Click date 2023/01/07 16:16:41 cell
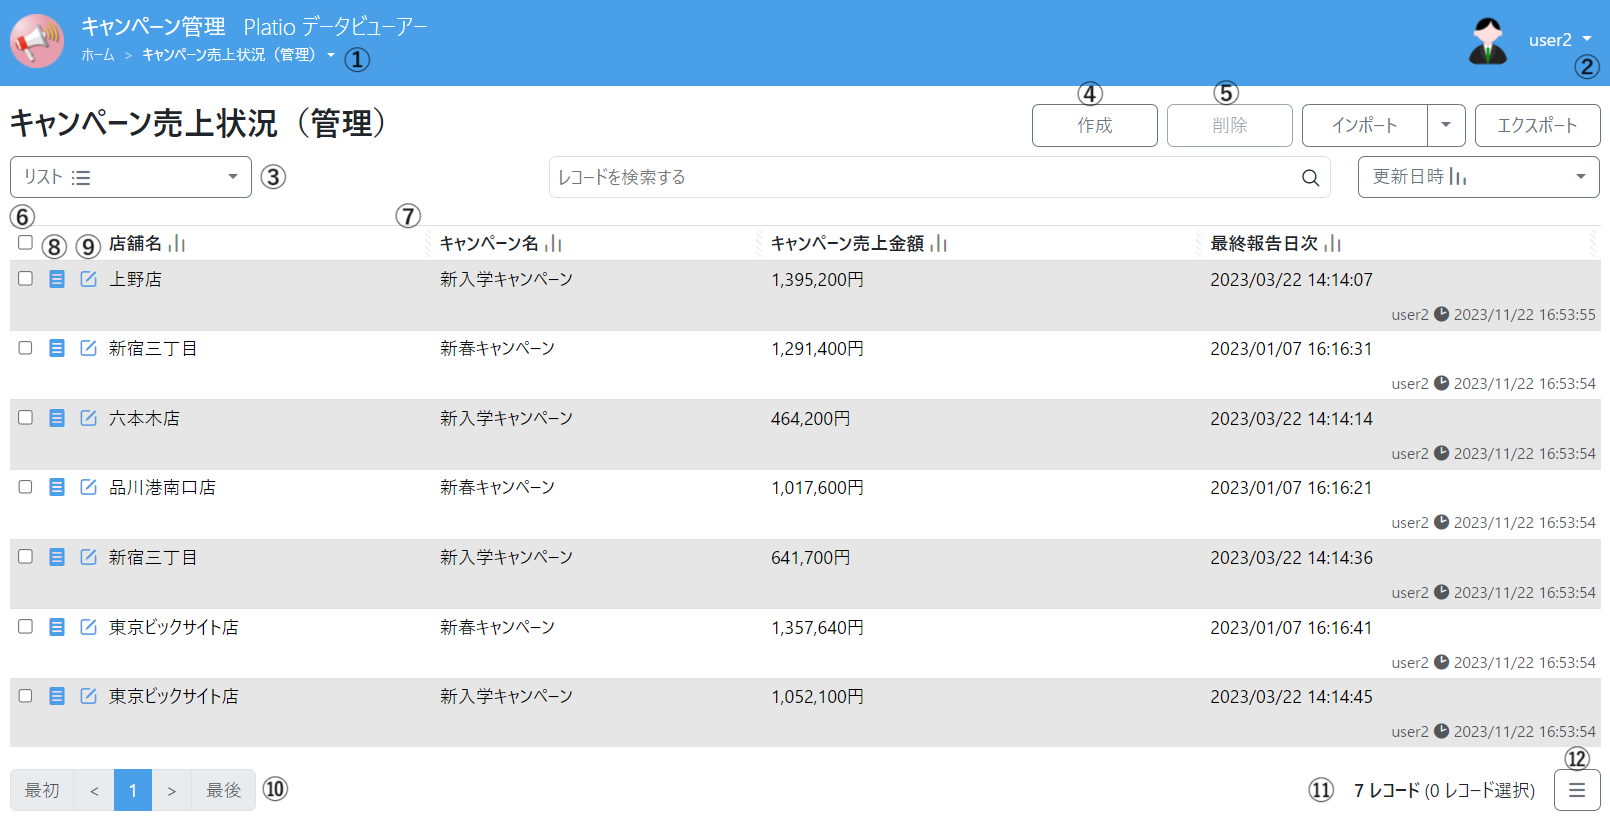 pos(1291,628)
